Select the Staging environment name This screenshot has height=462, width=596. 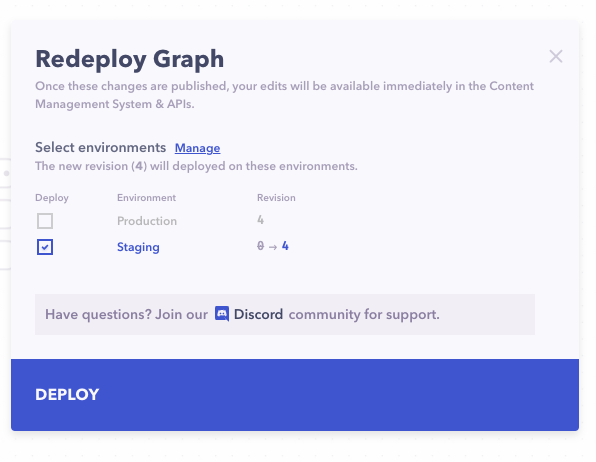[x=138, y=247]
